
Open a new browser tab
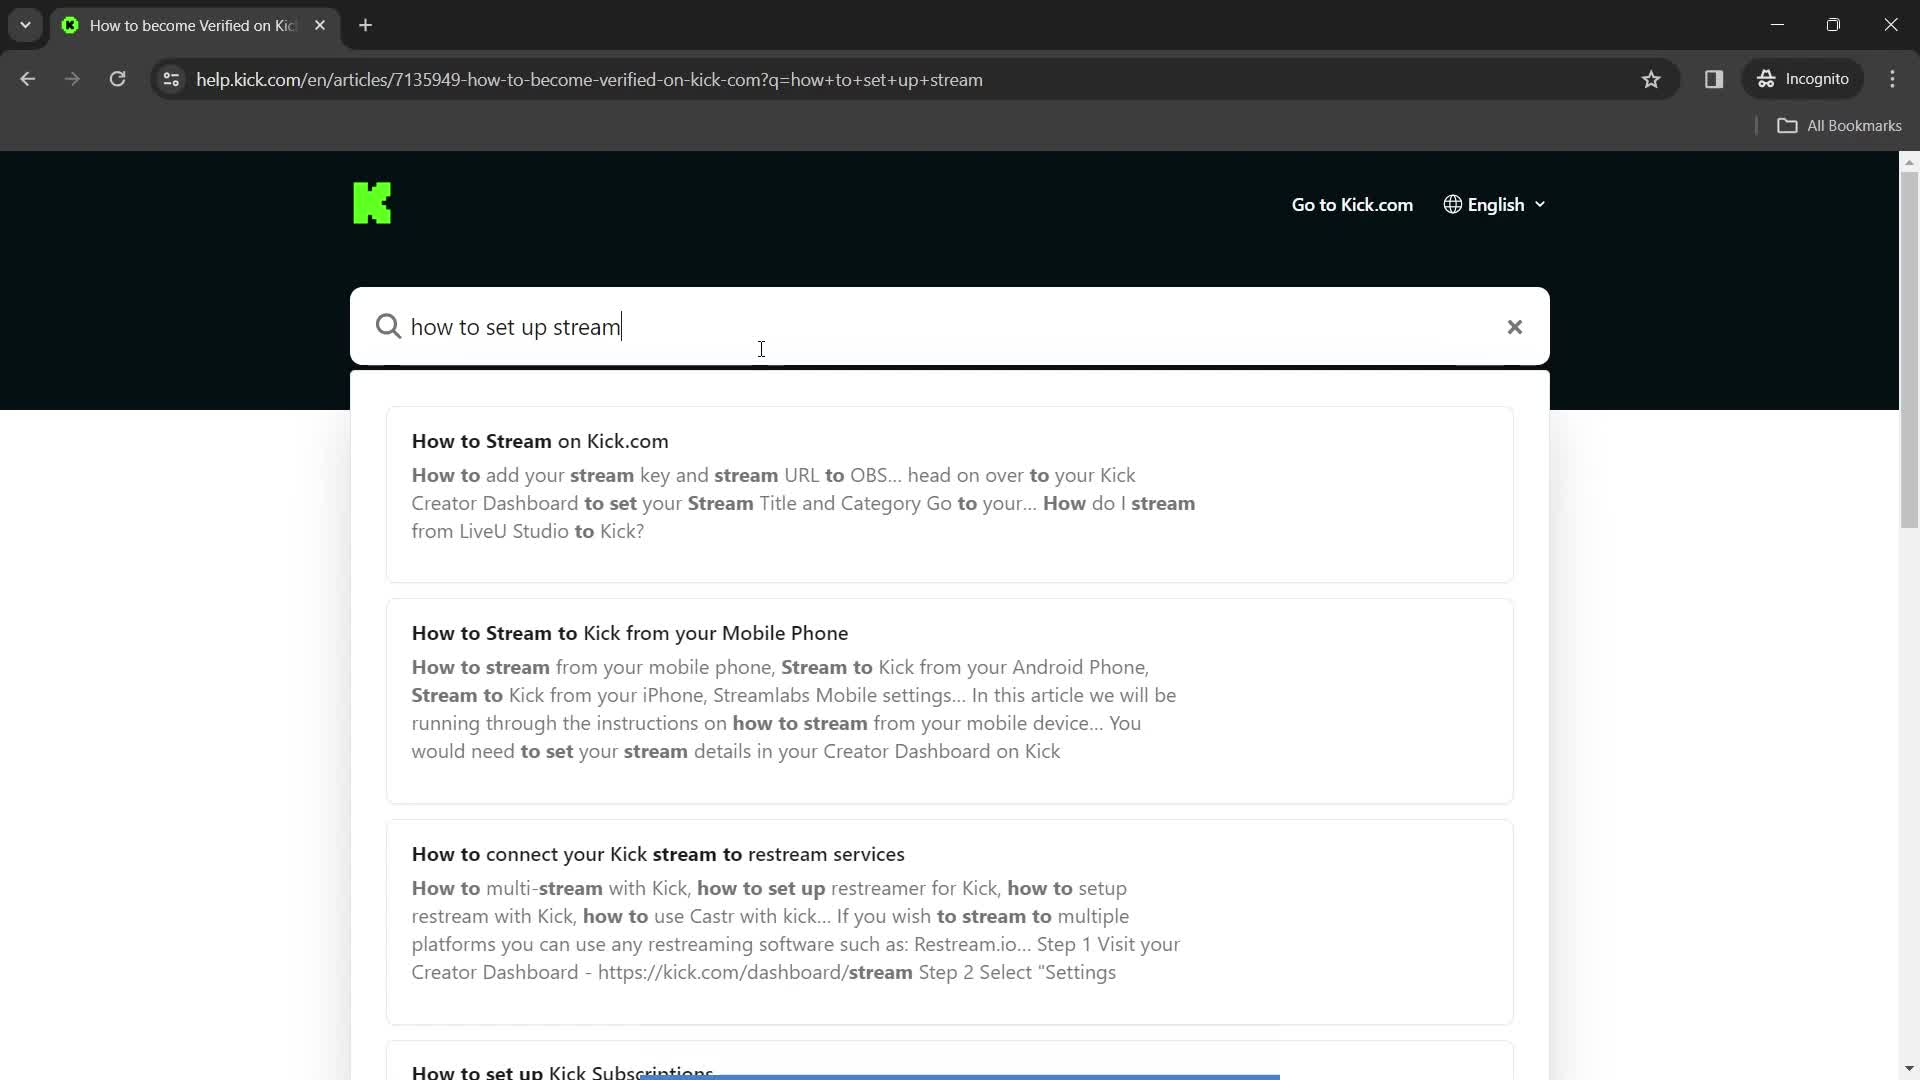pos(366,25)
